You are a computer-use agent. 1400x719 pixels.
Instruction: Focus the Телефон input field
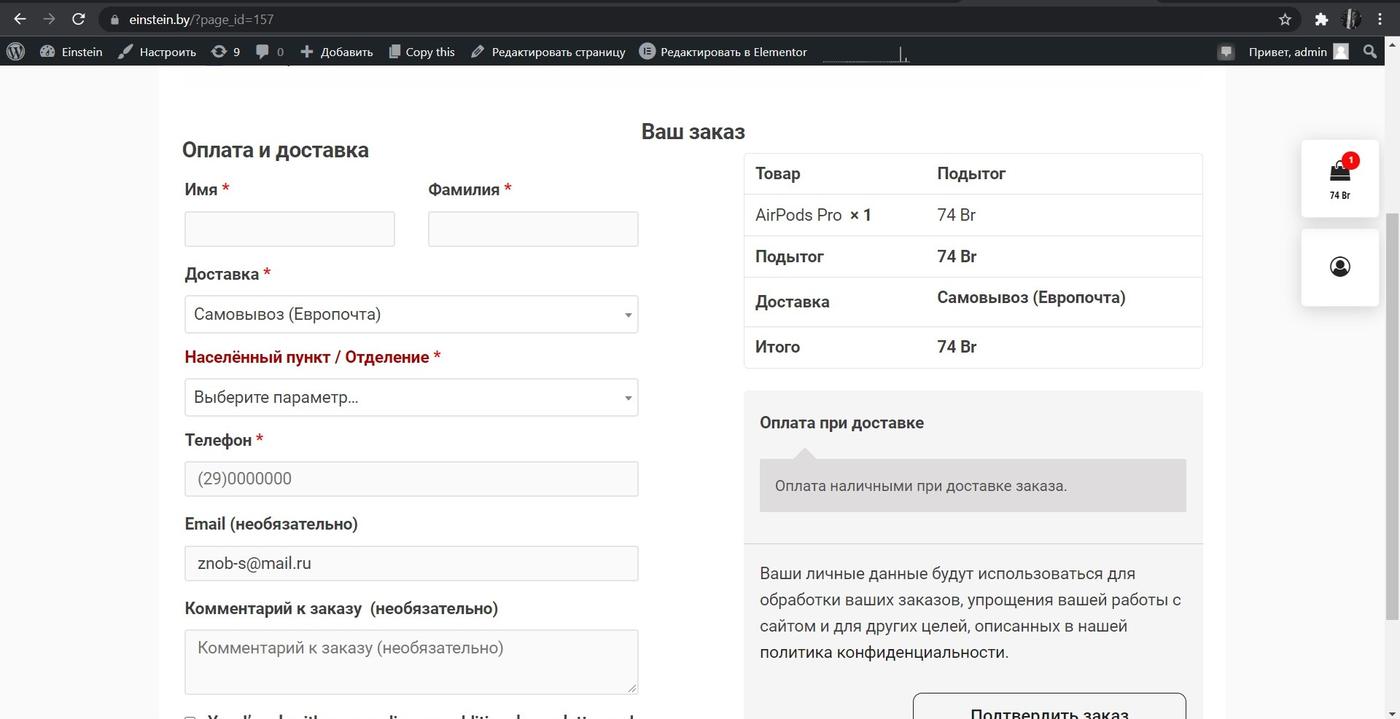[411, 479]
